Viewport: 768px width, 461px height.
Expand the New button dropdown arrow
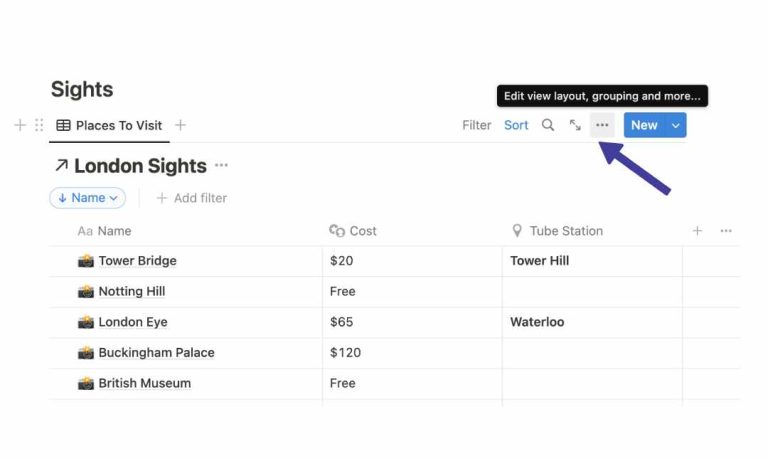pos(676,125)
